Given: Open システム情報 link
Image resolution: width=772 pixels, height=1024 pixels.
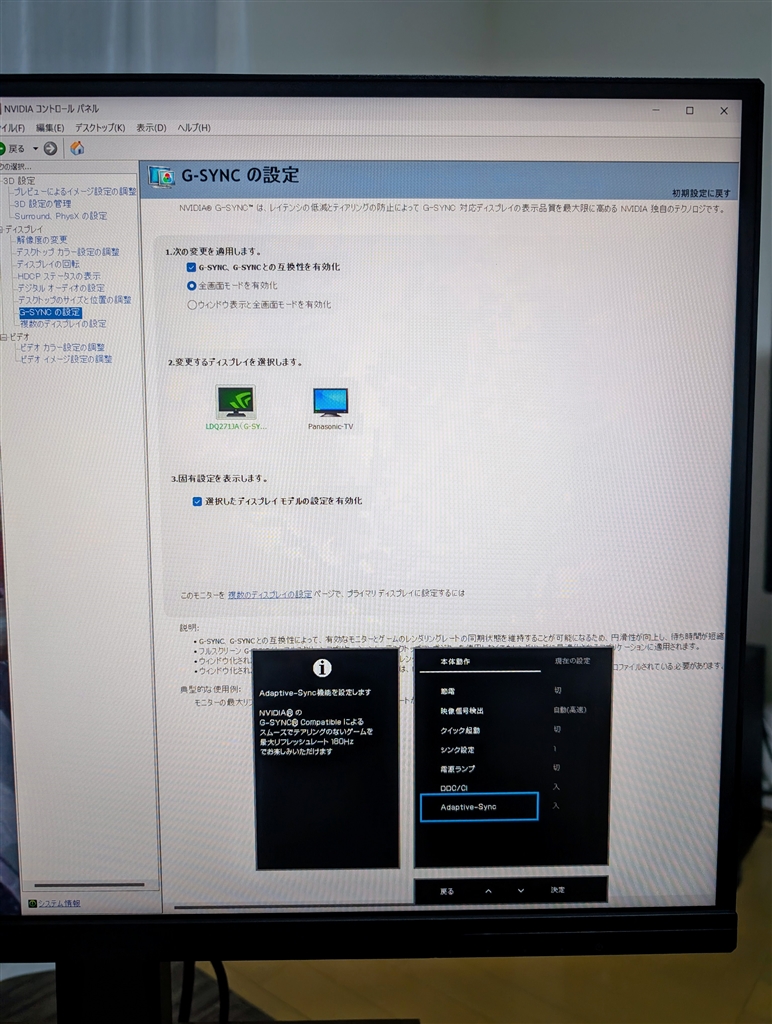Looking at the screenshot, I should [59, 903].
